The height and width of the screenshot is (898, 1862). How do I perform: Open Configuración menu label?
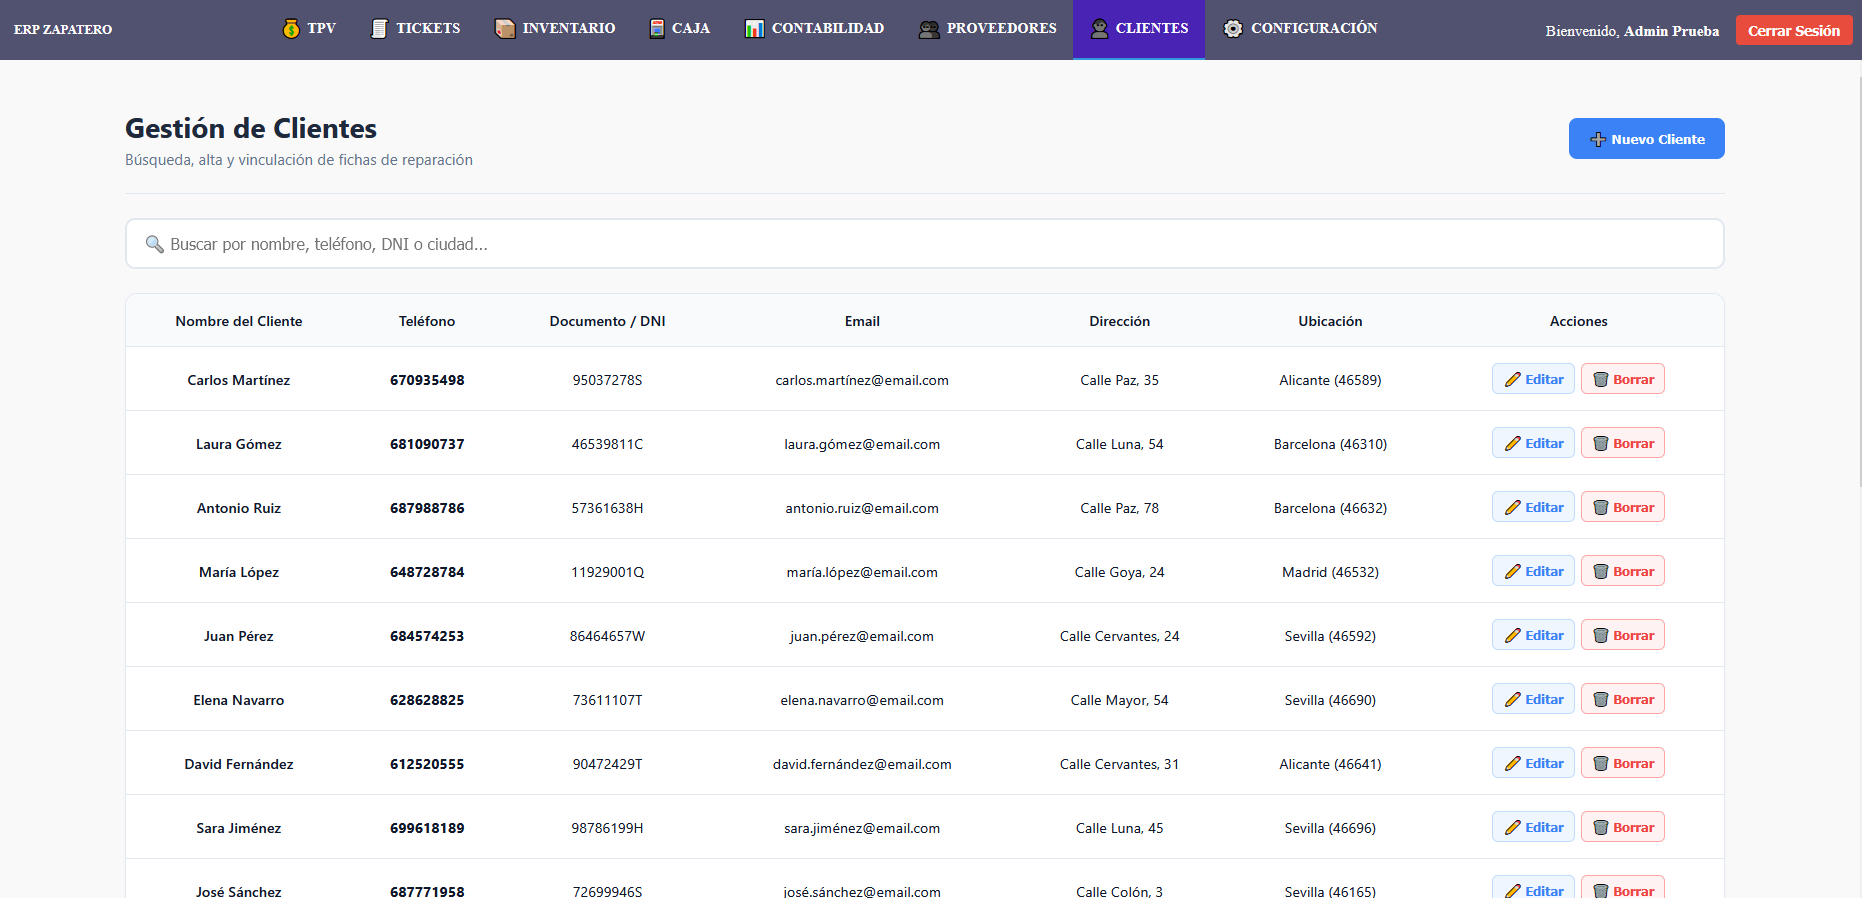click(1314, 28)
